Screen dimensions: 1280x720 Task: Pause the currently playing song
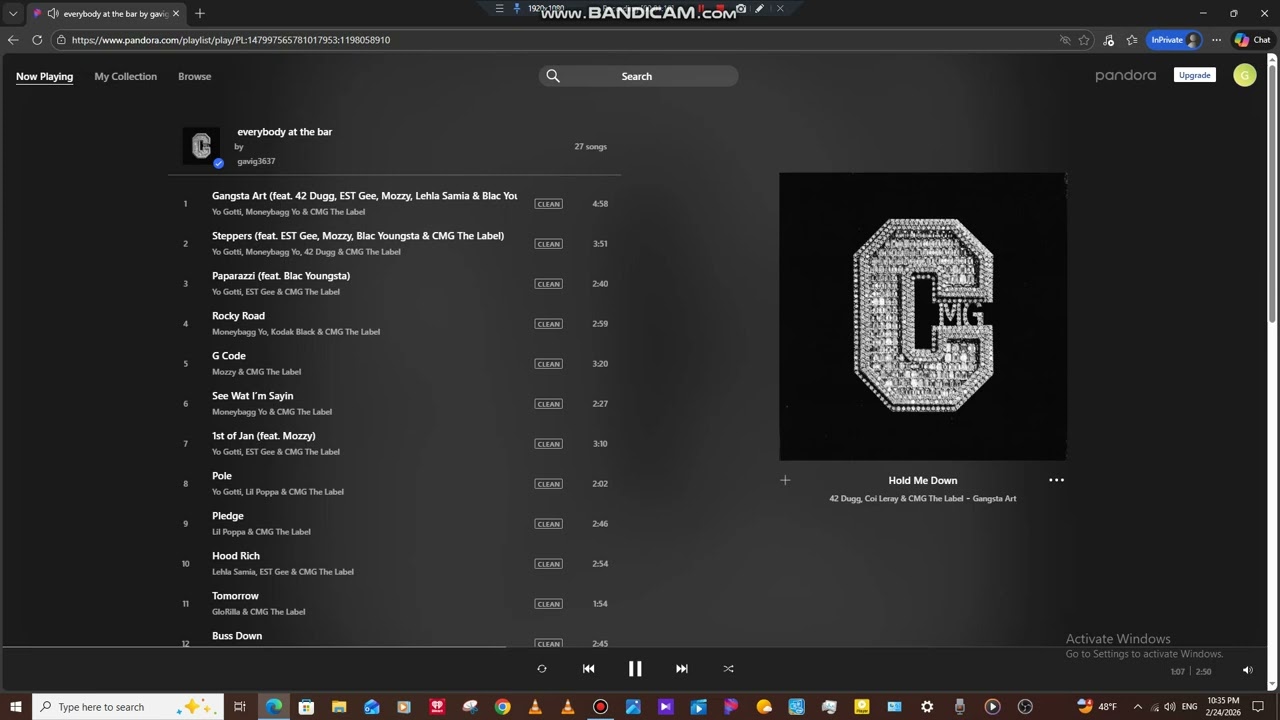(x=635, y=669)
